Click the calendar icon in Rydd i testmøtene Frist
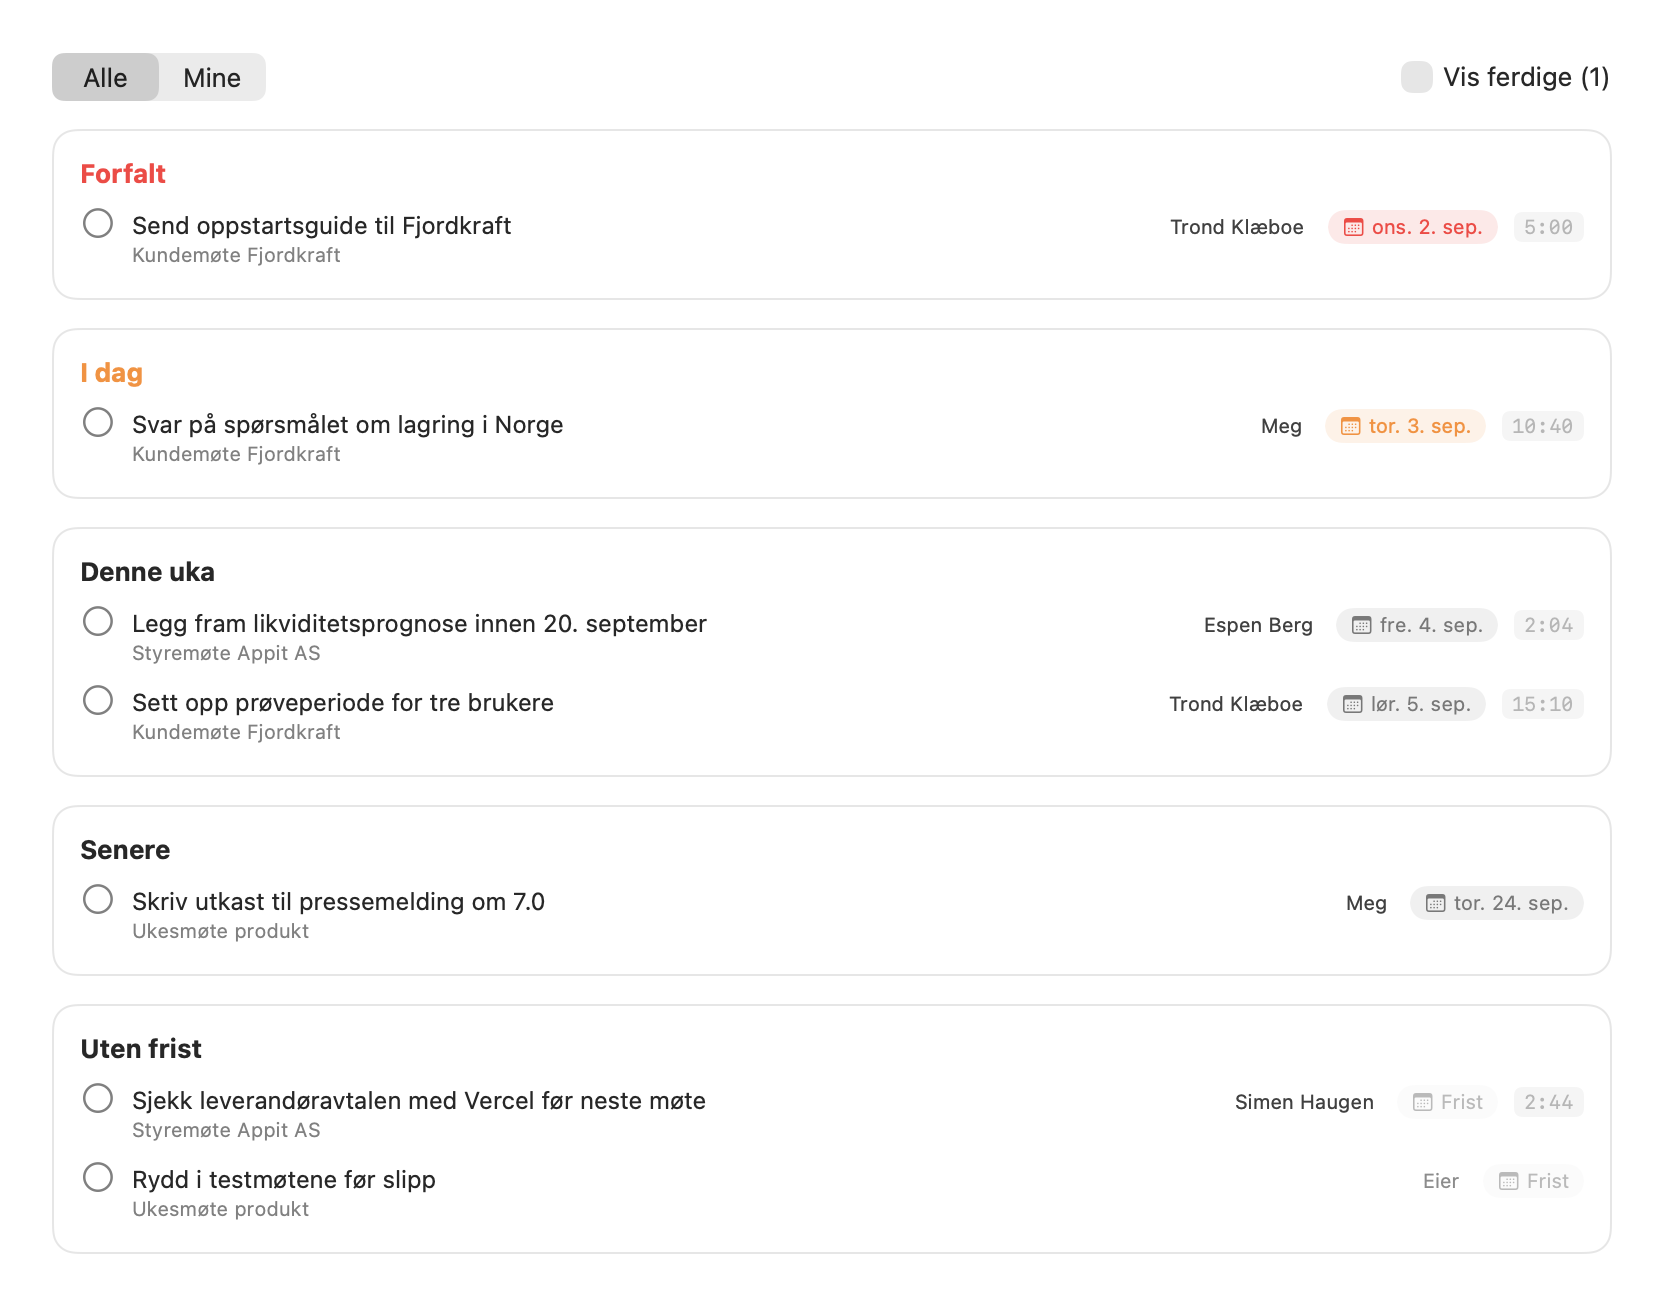 [1508, 1181]
